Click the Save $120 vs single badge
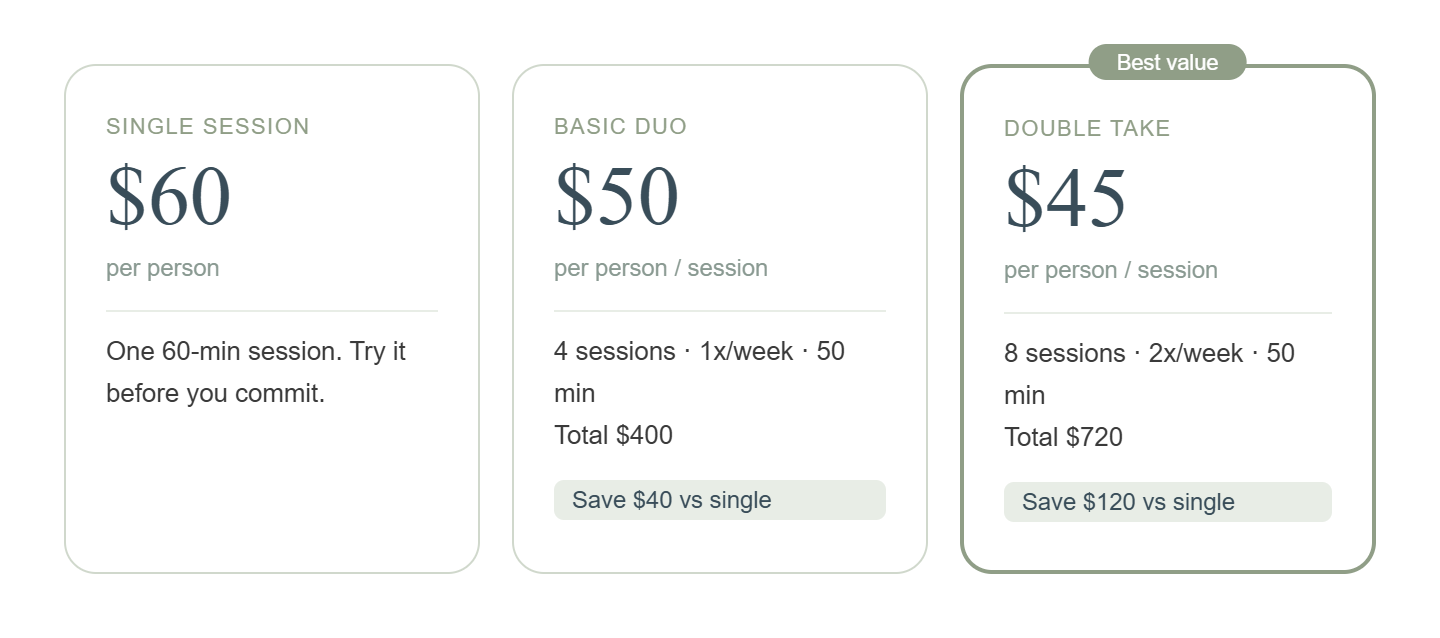This screenshot has width=1440, height=638. (1167, 502)
